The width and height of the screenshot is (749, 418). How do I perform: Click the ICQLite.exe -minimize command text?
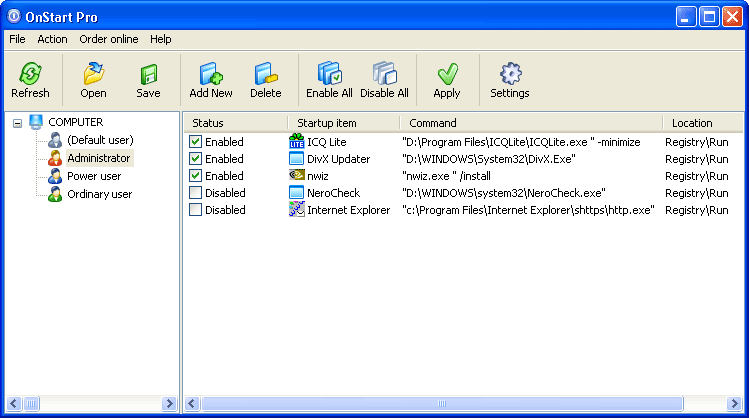(521, 142)
